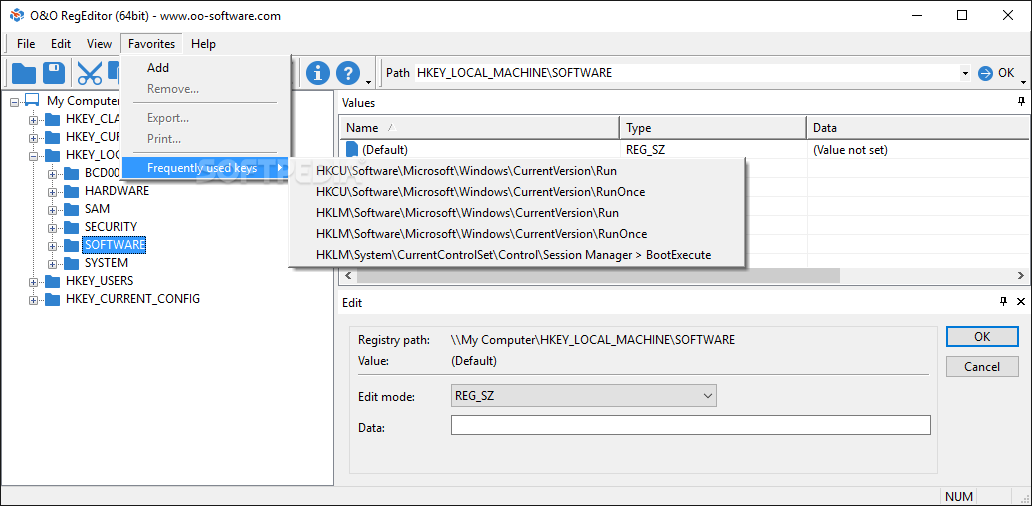Viewport: 1032px width, 506px height.
Task: Expand the SOFTWARE key node
Action: 53,245
